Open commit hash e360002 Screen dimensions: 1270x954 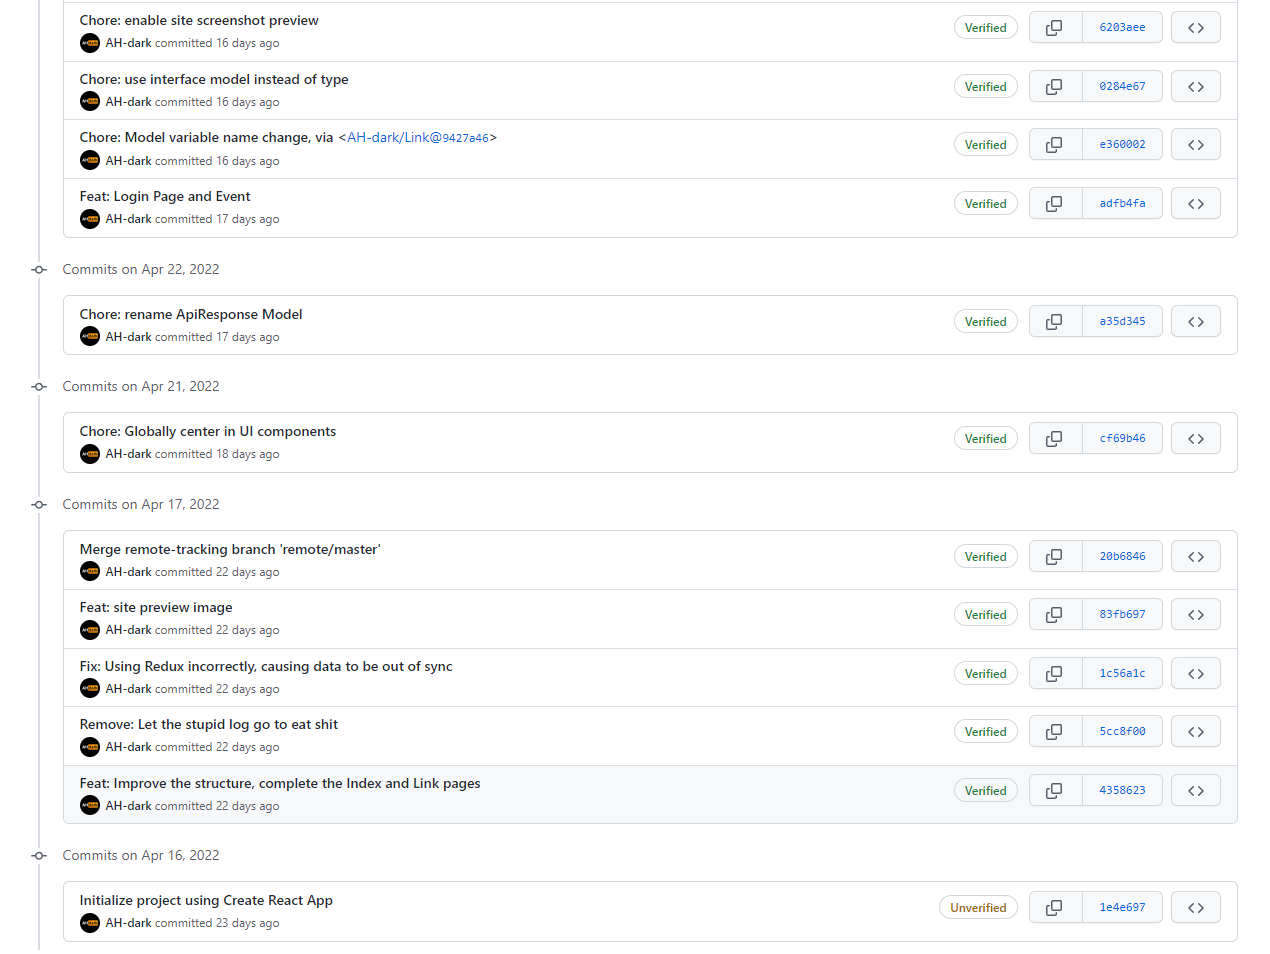1122,145
